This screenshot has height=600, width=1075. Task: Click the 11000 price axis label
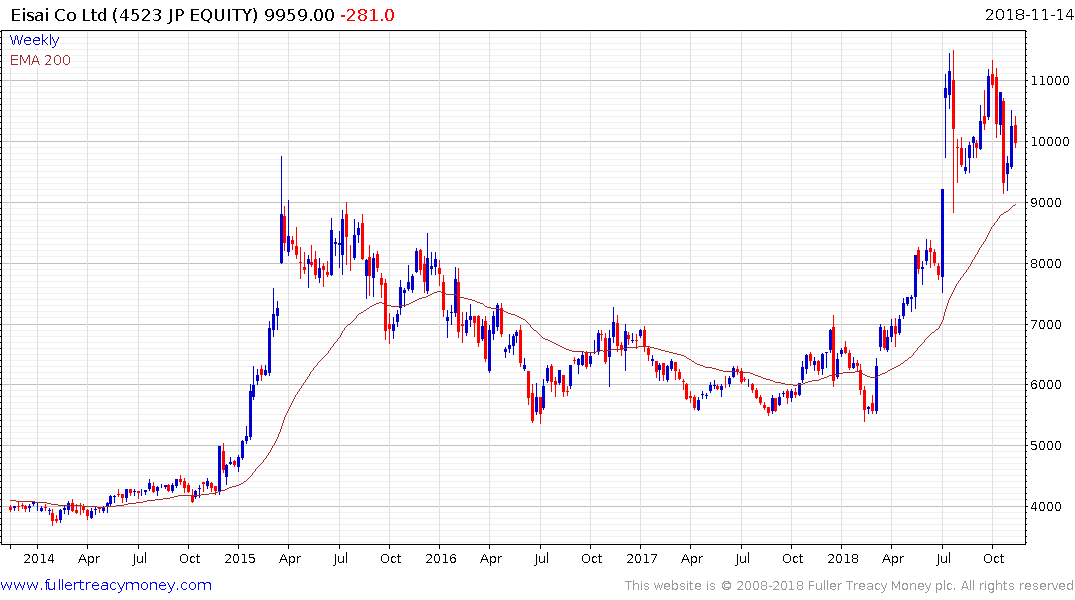click(x=1050, y=80)
